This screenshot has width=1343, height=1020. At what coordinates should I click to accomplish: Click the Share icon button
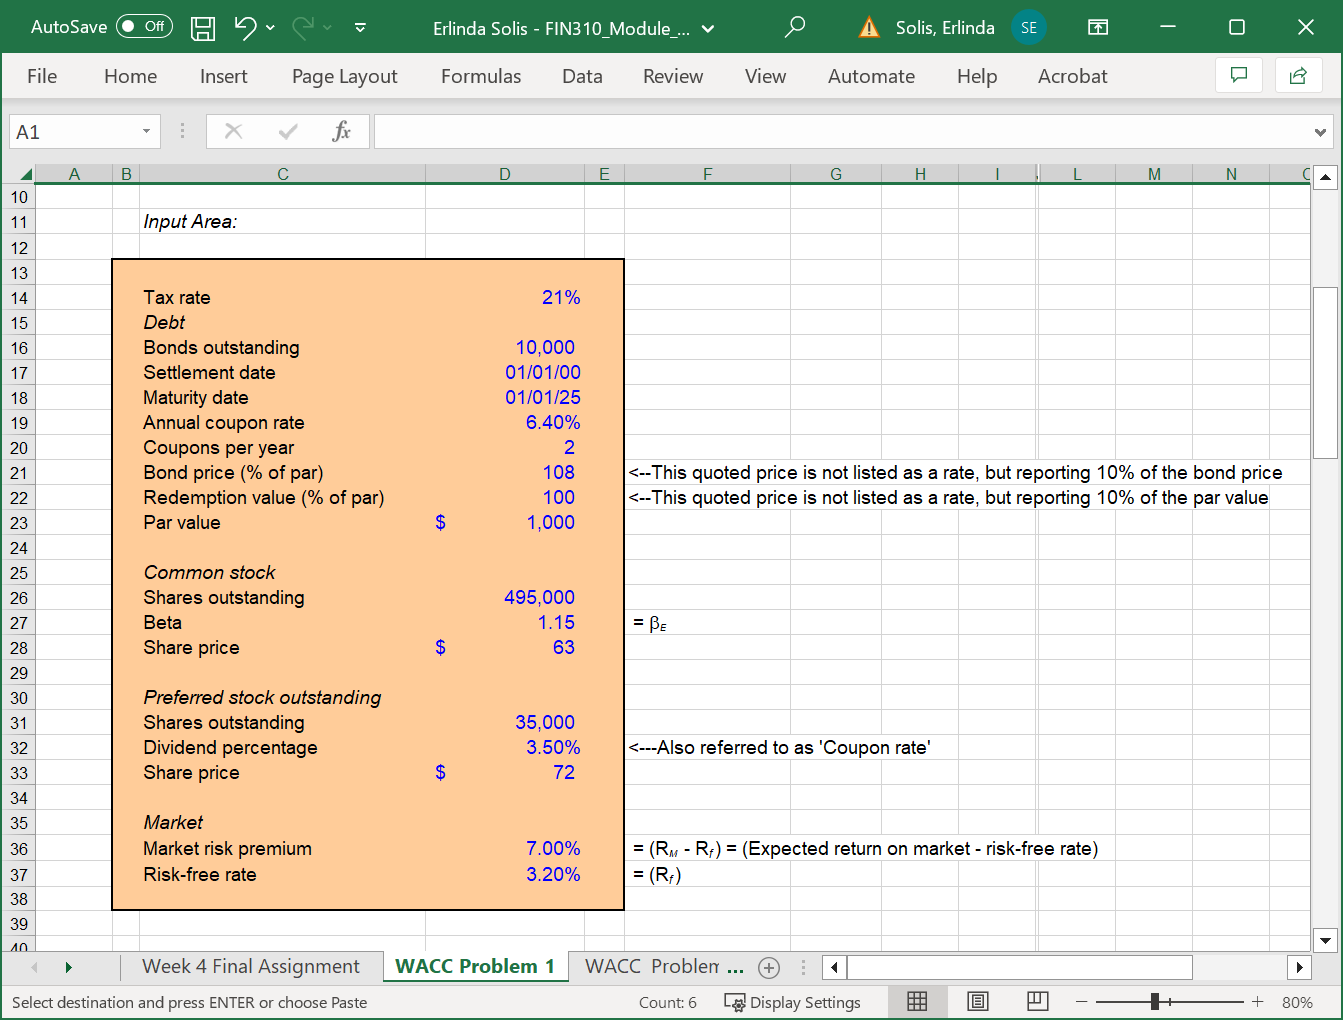tap(1298, 76)
